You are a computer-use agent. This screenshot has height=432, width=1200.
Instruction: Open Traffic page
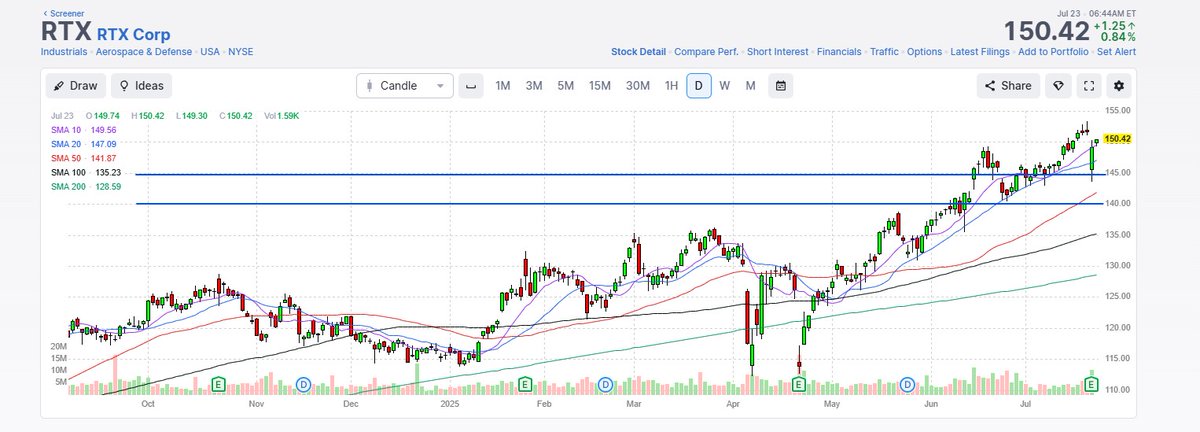click(884, 51)
